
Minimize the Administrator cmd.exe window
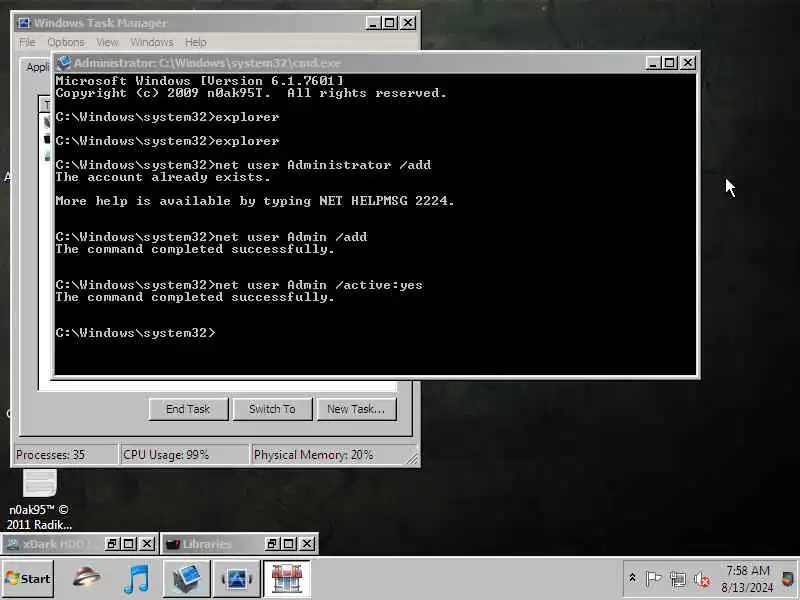click(x=653, y=63)
